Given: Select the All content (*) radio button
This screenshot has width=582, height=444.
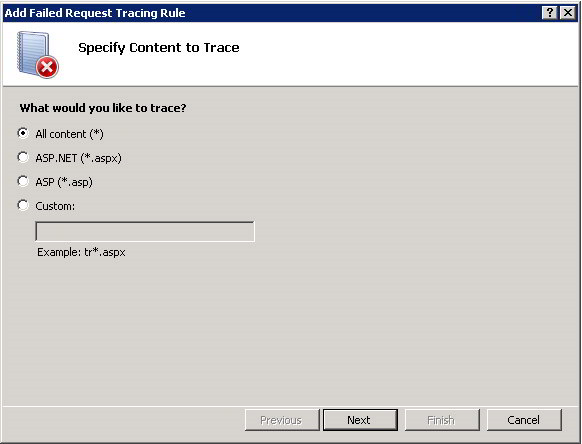Looking at the screenshot, I should point(23,133).
